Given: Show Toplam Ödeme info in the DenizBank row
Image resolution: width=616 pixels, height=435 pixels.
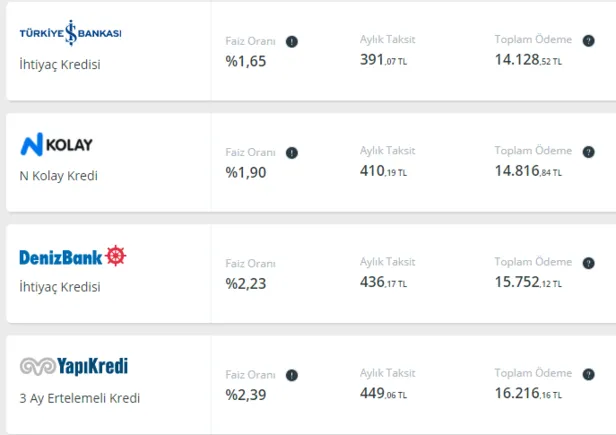Looking at the screenshot, I should coord(591,262).
